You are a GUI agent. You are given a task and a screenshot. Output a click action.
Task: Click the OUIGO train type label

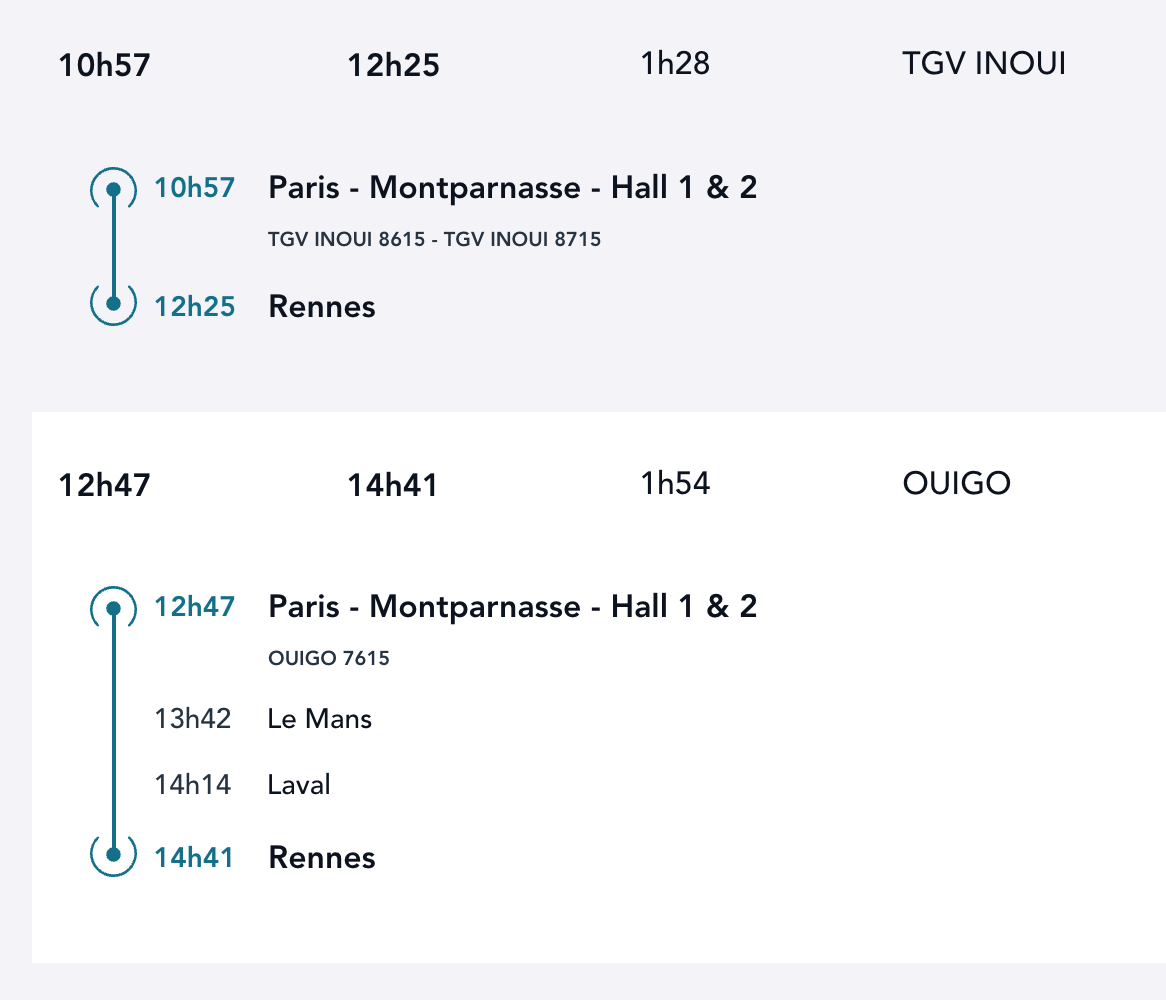956,484
